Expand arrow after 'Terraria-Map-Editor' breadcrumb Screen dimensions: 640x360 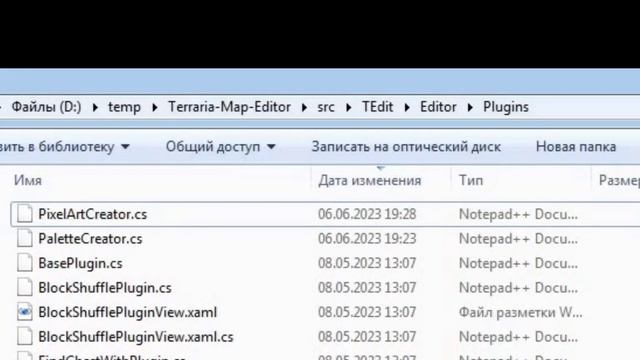(304, 107)
